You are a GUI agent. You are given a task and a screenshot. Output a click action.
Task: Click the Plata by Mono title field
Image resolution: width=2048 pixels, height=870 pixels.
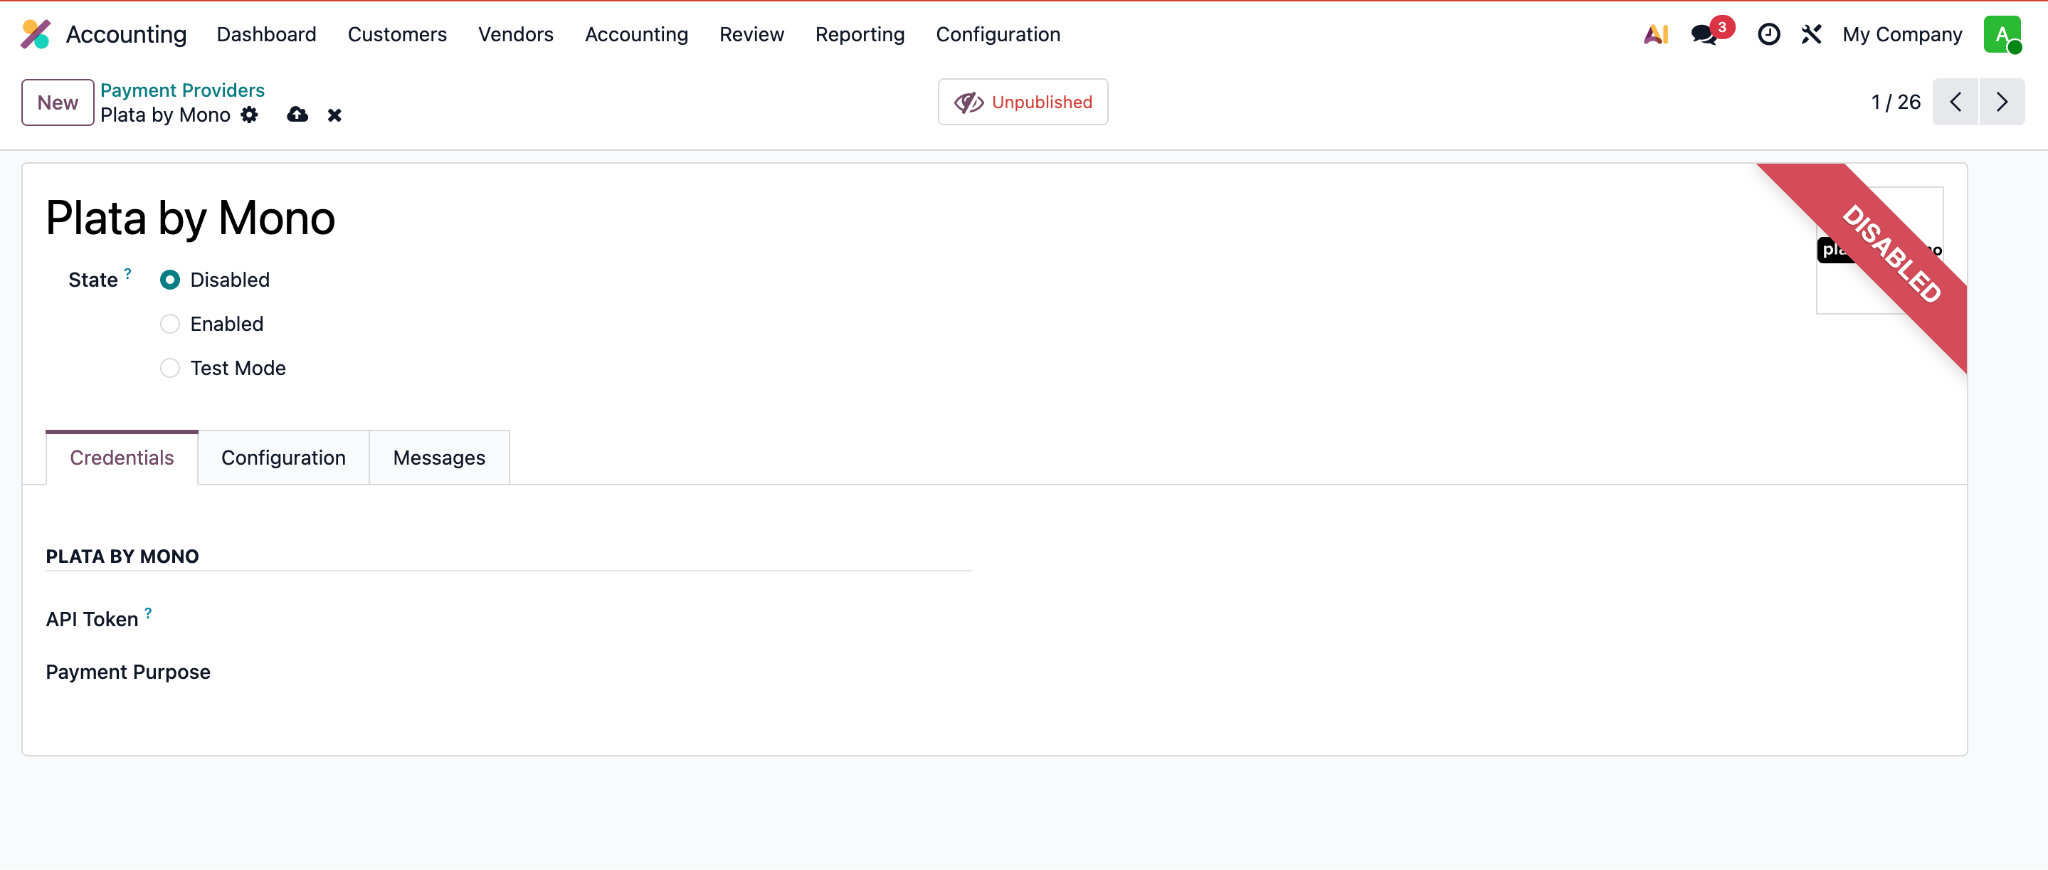pos(190,218)
